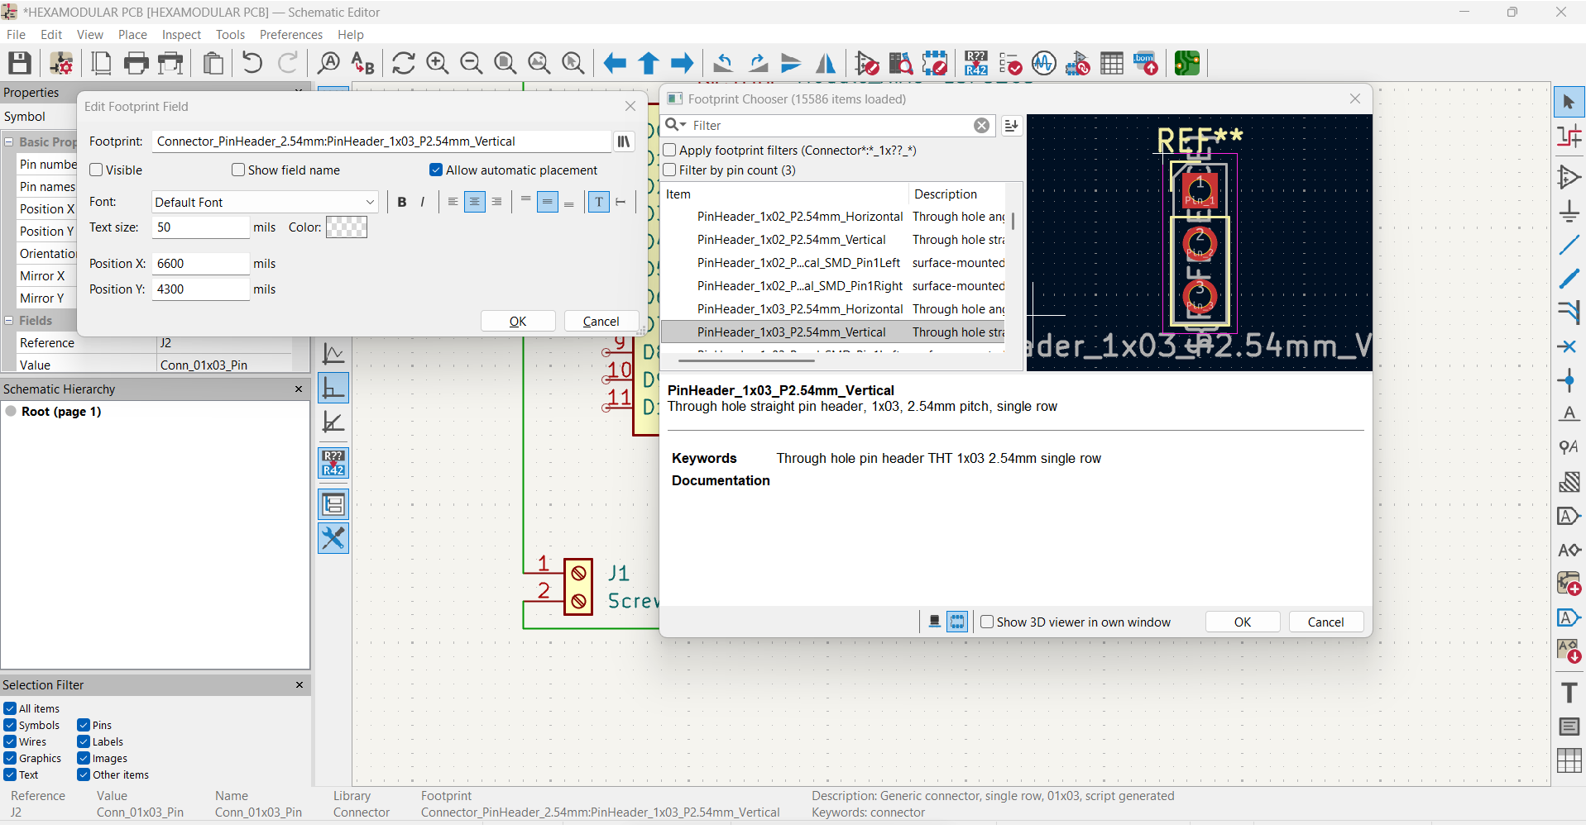Viewport: 1586px width, 825px height.
Task: Refresh the schematic view
Action: tap(403, 63)
